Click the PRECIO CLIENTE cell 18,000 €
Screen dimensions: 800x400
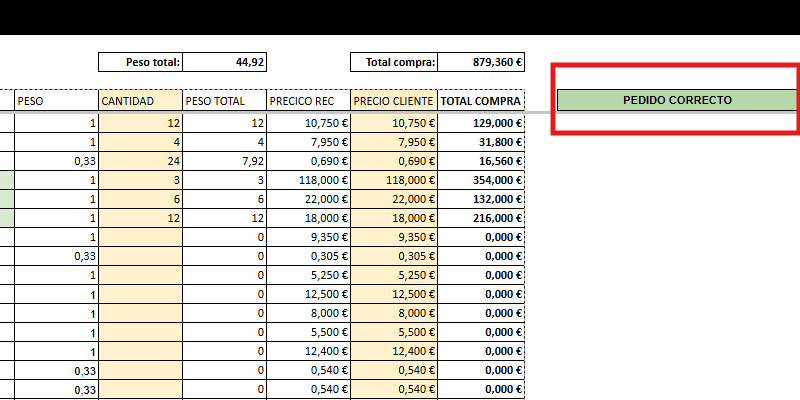(x=394, y=218)
